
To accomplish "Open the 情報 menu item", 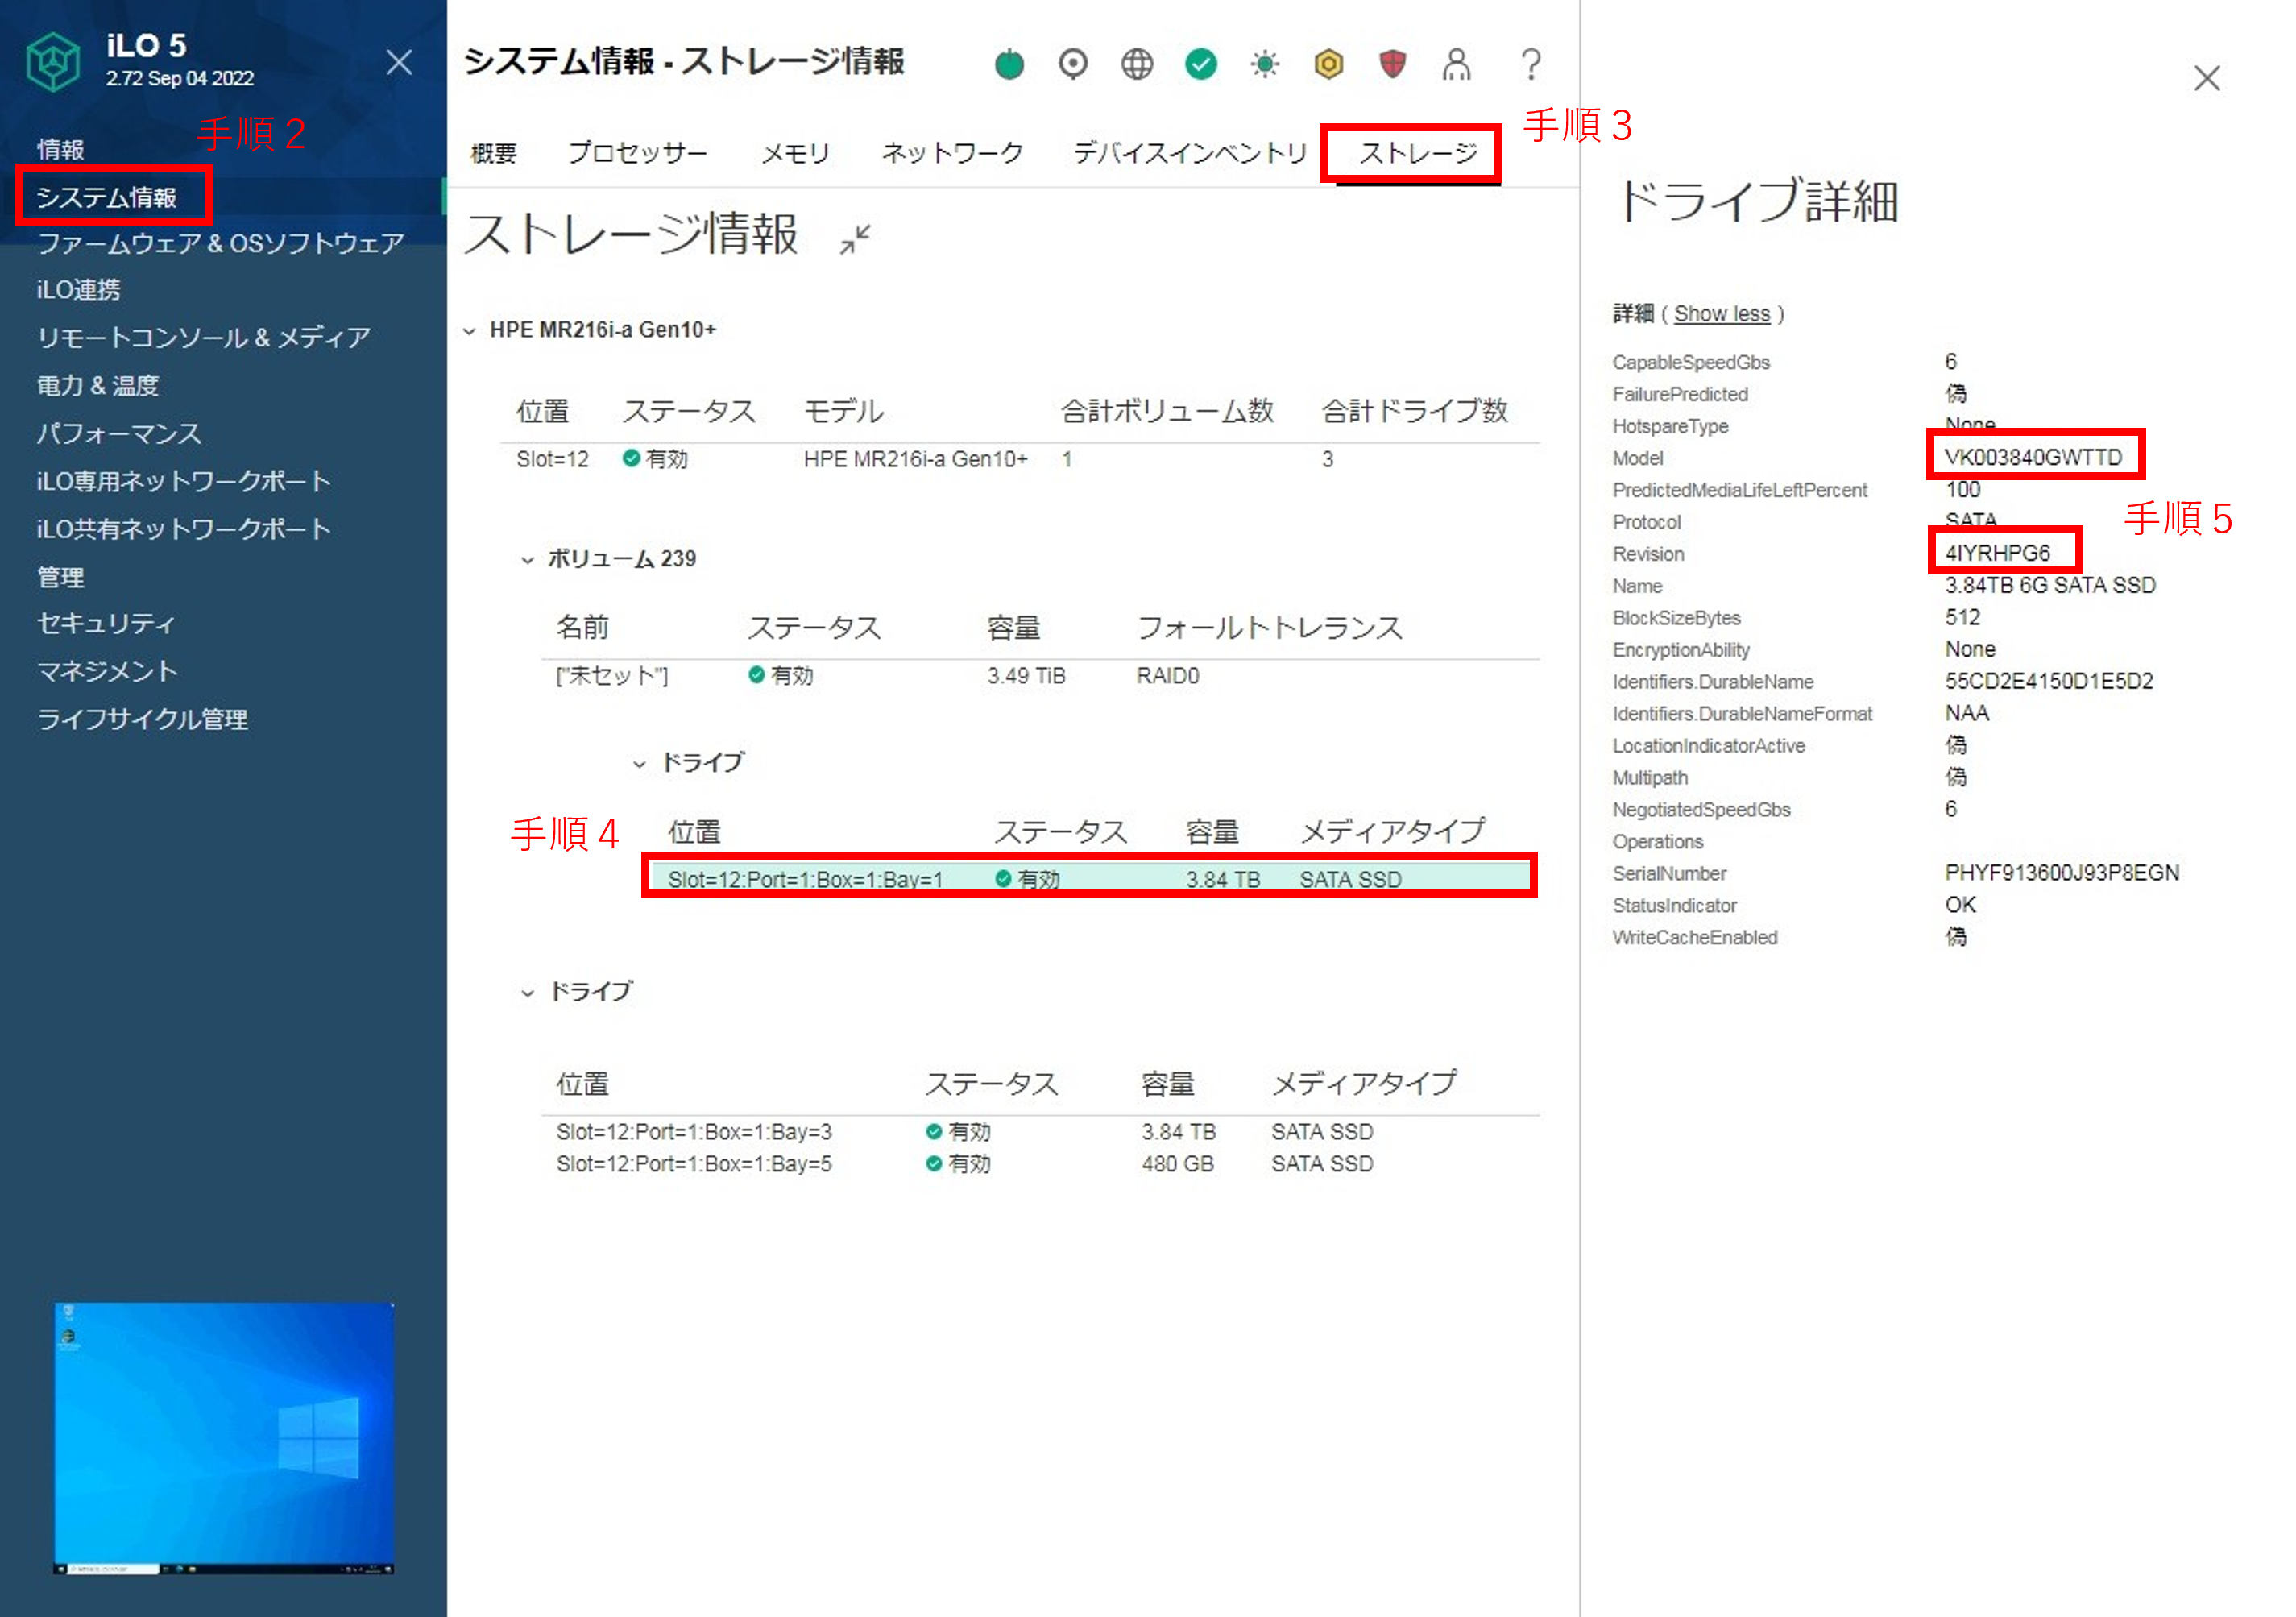I will coord(60,150).
